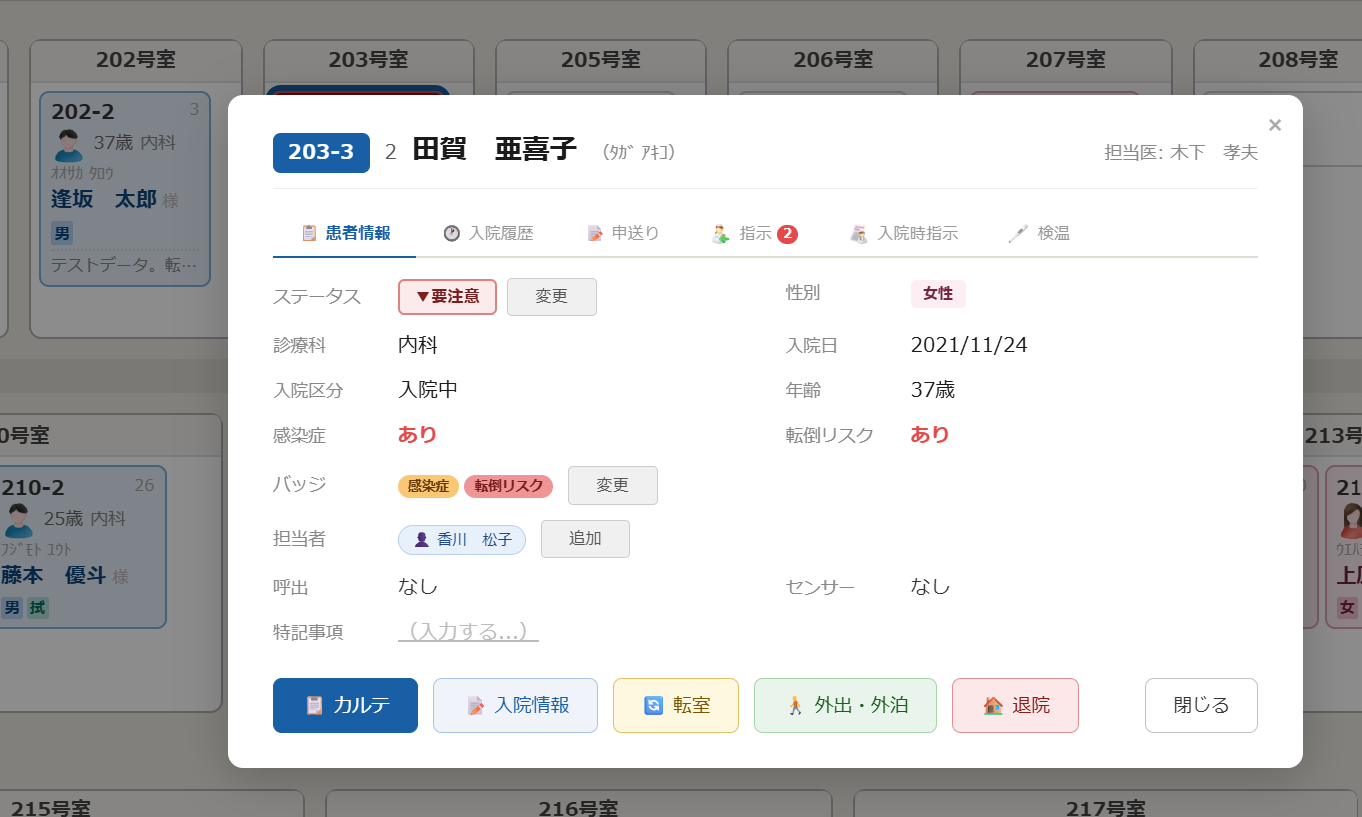The width and height of the screenshot is (1362, 817).
Task: Click the 入院情報 button
Action: click(x=515, y=705)
